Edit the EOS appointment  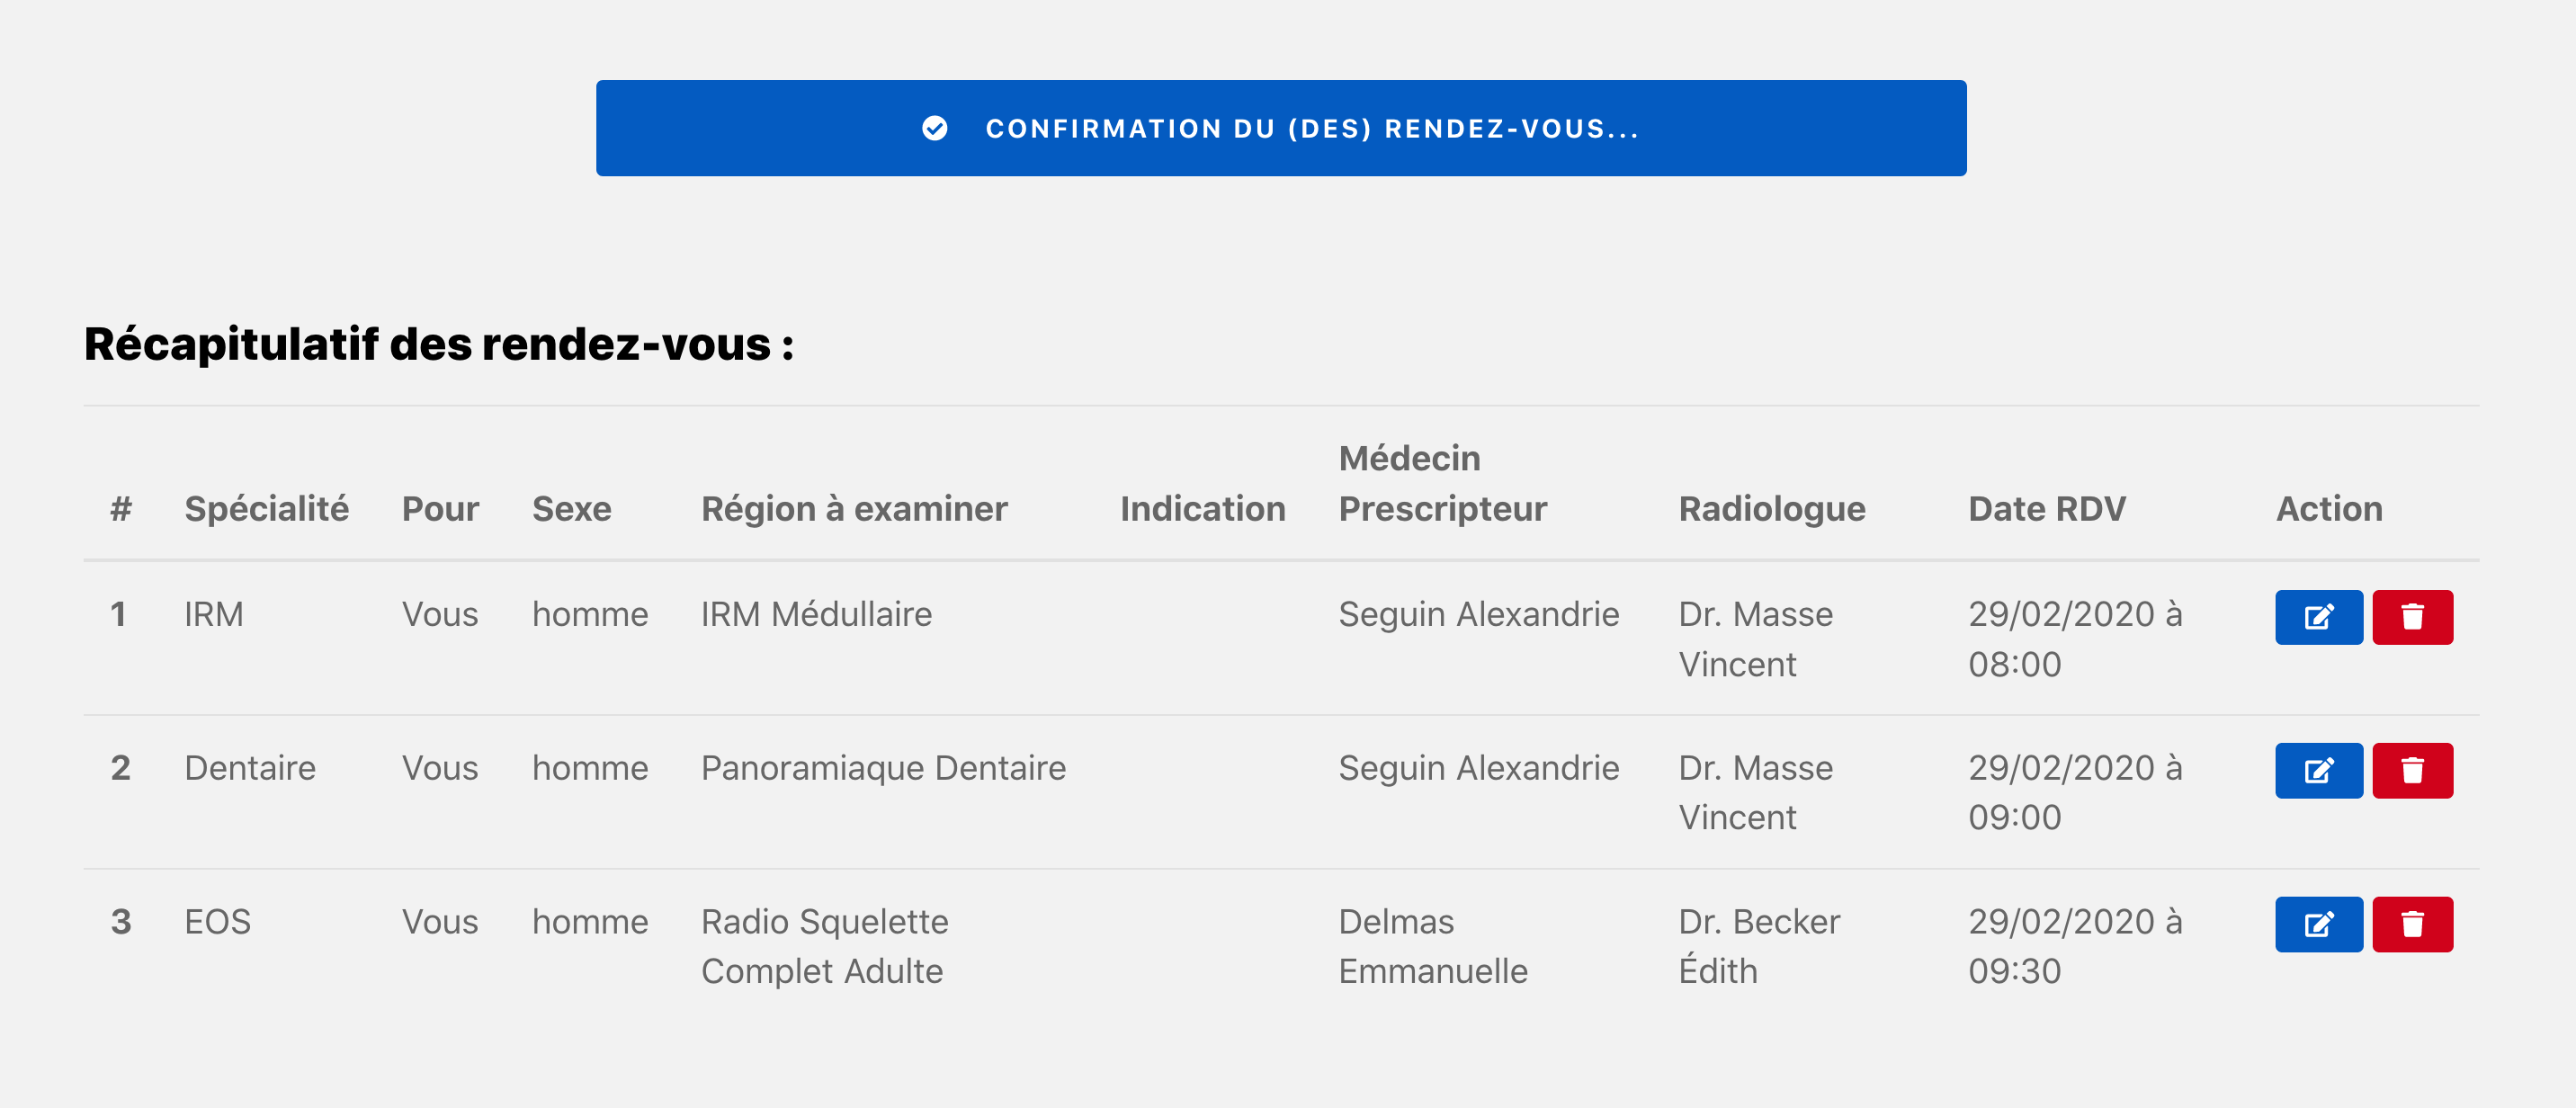pos(2318,924)
